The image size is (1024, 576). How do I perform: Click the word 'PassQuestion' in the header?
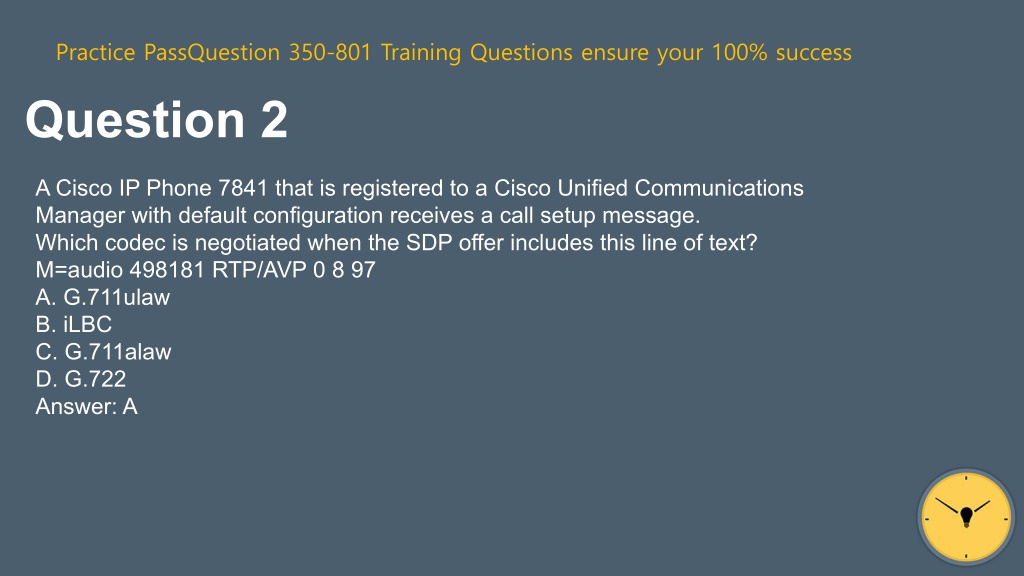212,52
